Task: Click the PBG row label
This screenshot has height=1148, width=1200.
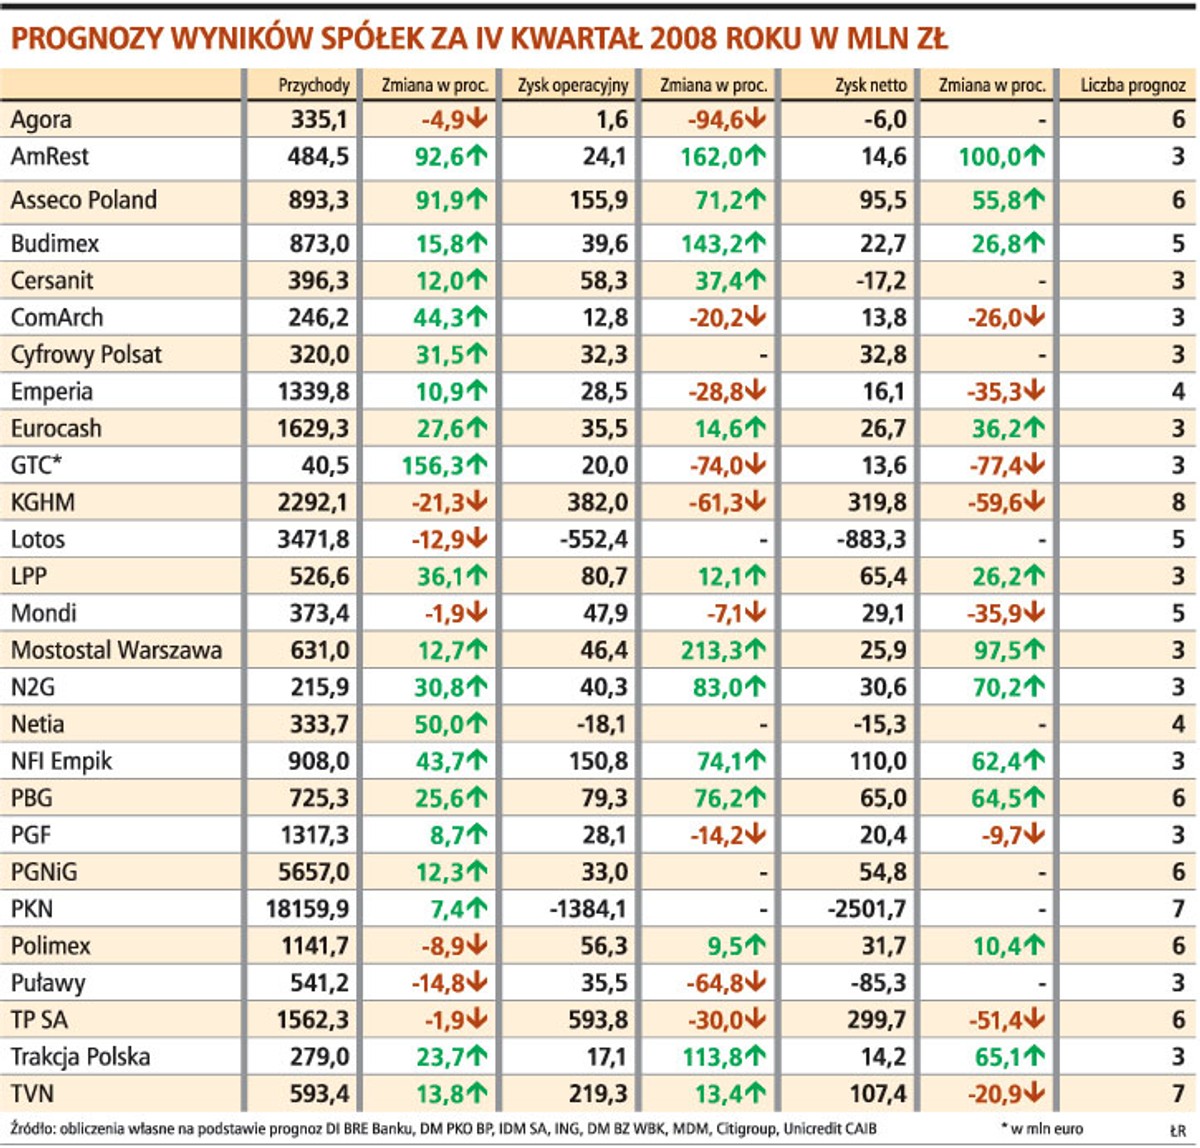Action: tap(32, 799)
